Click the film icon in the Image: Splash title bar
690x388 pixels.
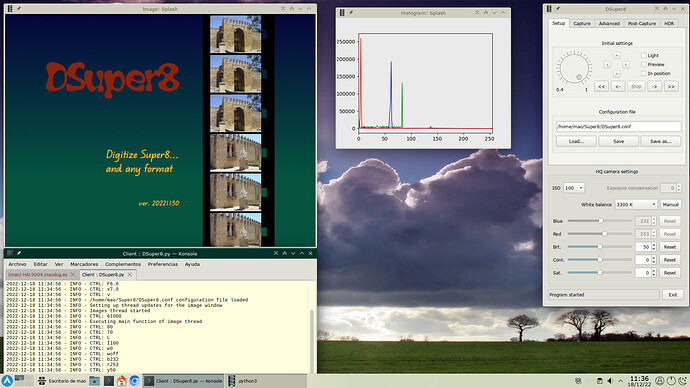click(10, 9)
